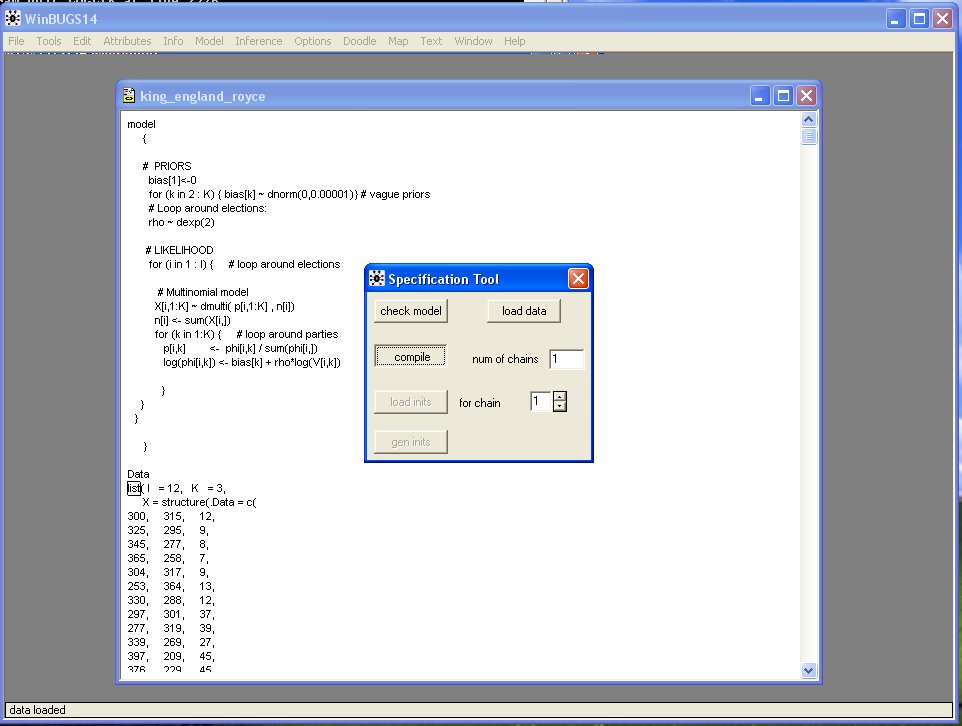This screenshot has height=726, width=962.
Task: Open the File menu
Action: point(16,41)
